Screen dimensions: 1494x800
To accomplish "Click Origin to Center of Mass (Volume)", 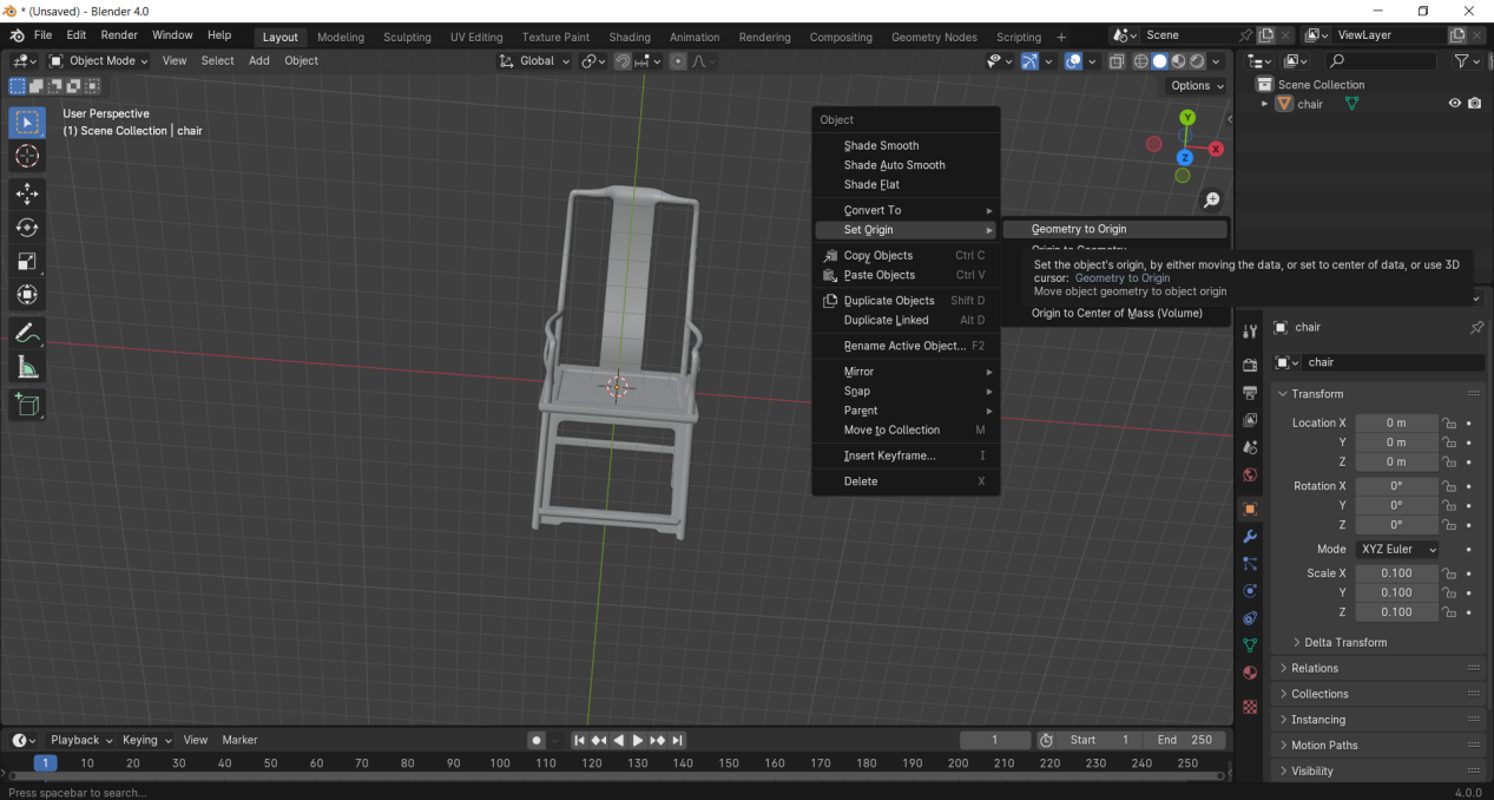I will point(1115,314).
